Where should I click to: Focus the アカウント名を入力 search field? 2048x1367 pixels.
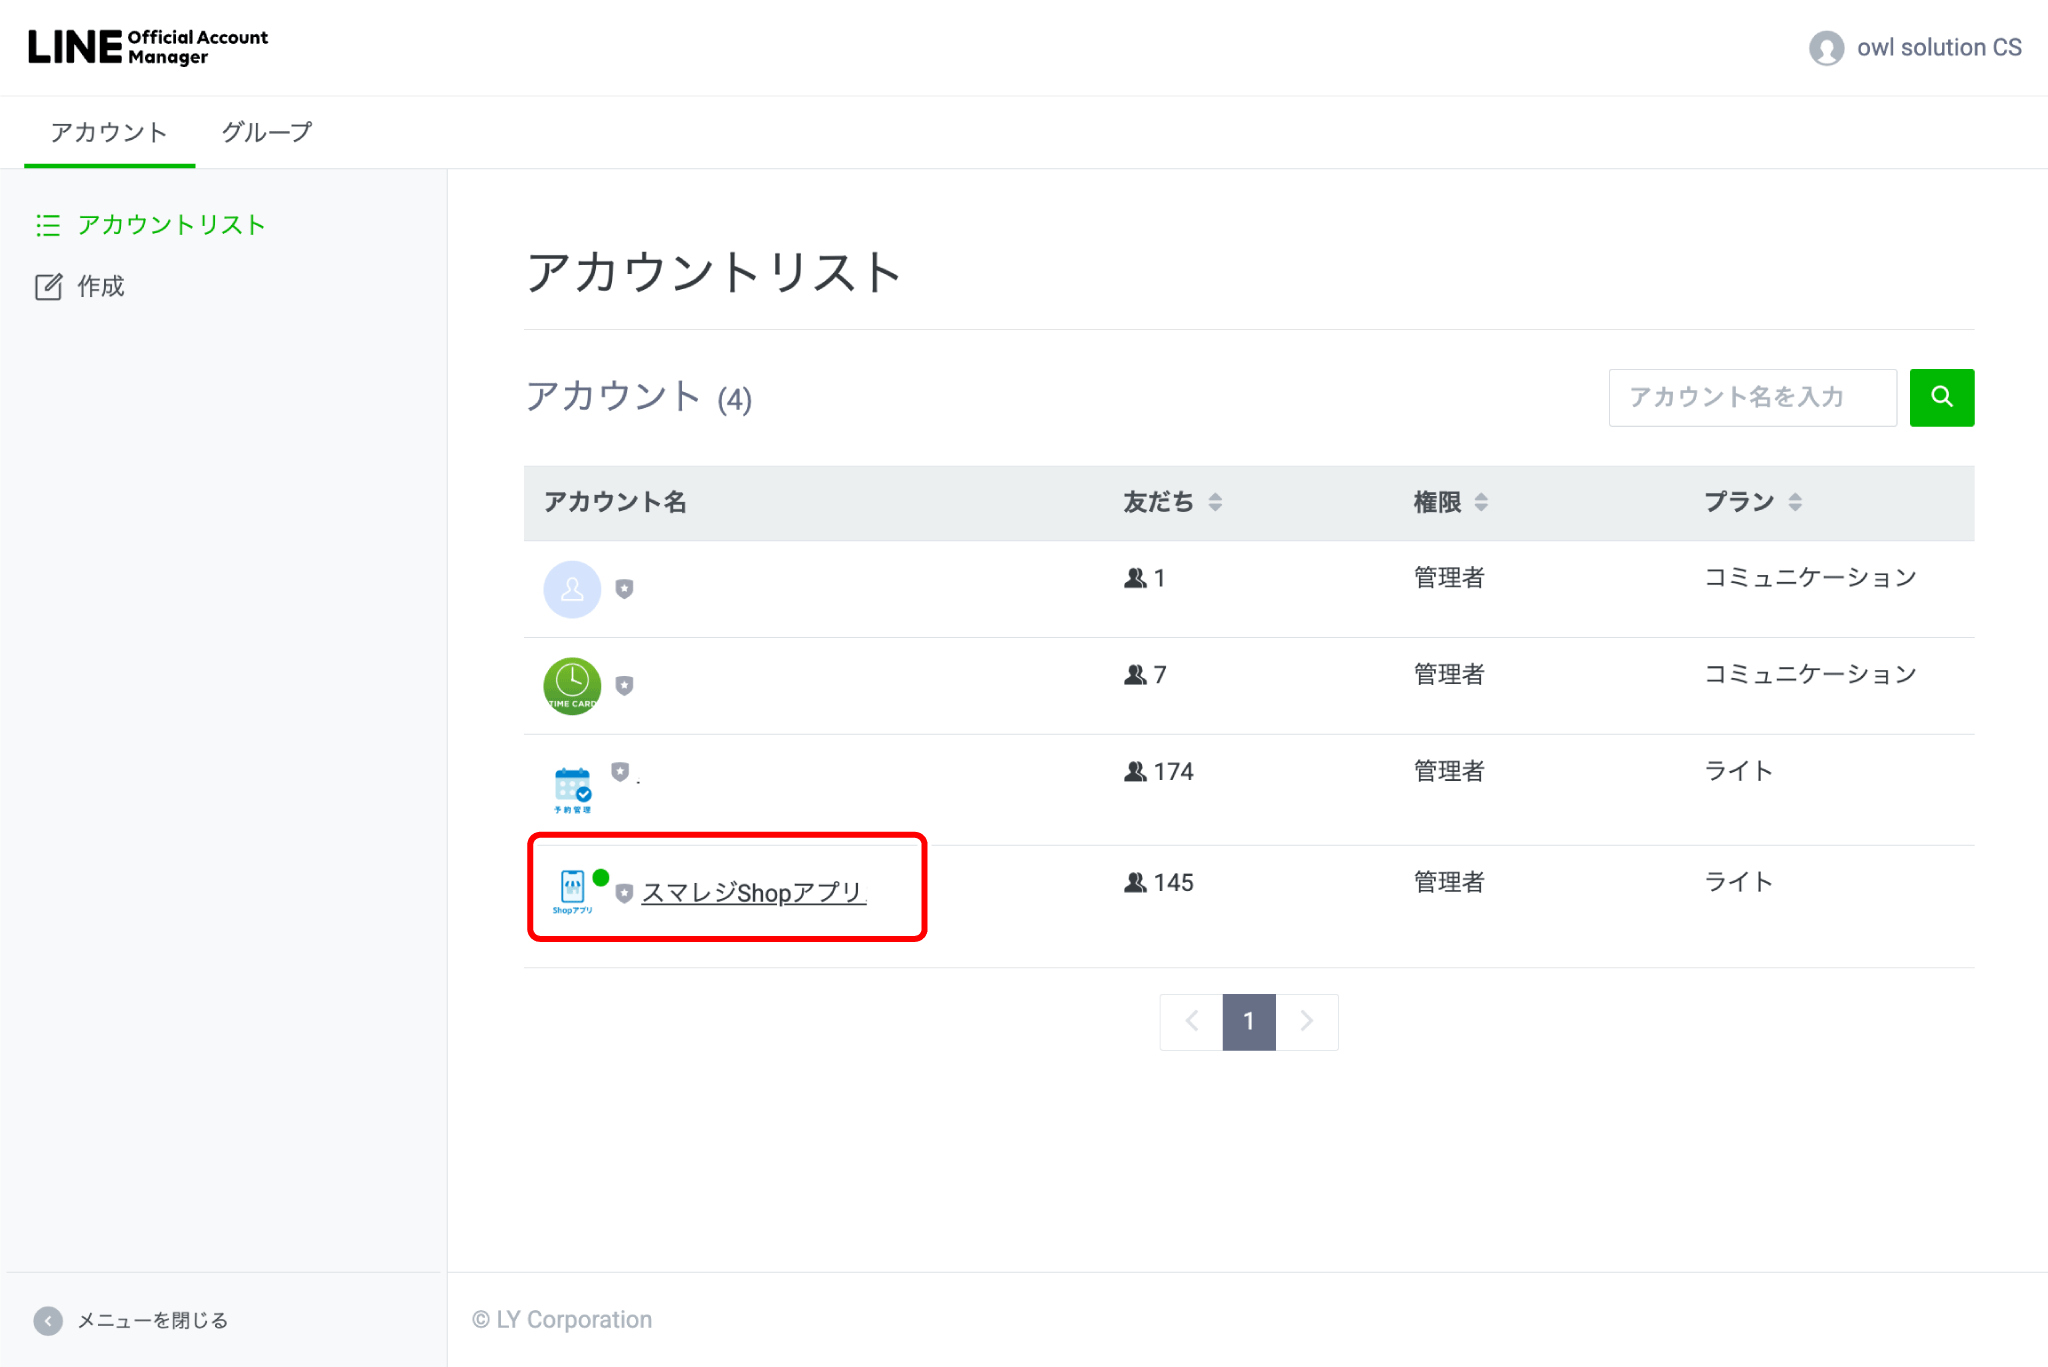1751,397
